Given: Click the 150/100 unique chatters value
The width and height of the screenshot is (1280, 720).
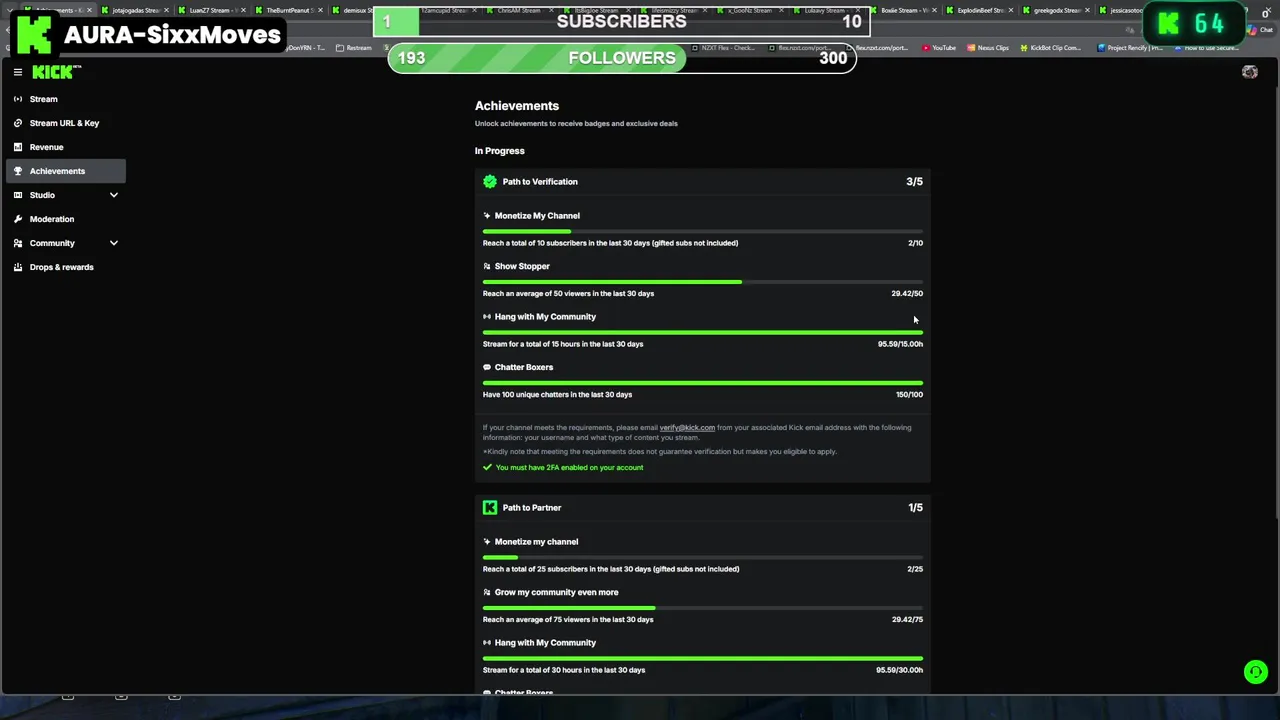Looking at the screenshot, I should point(909,395).
